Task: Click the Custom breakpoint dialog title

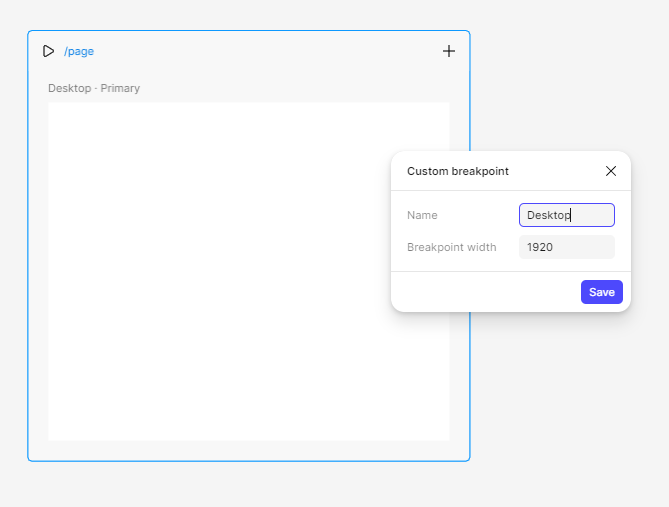Action: click(458, 171)
